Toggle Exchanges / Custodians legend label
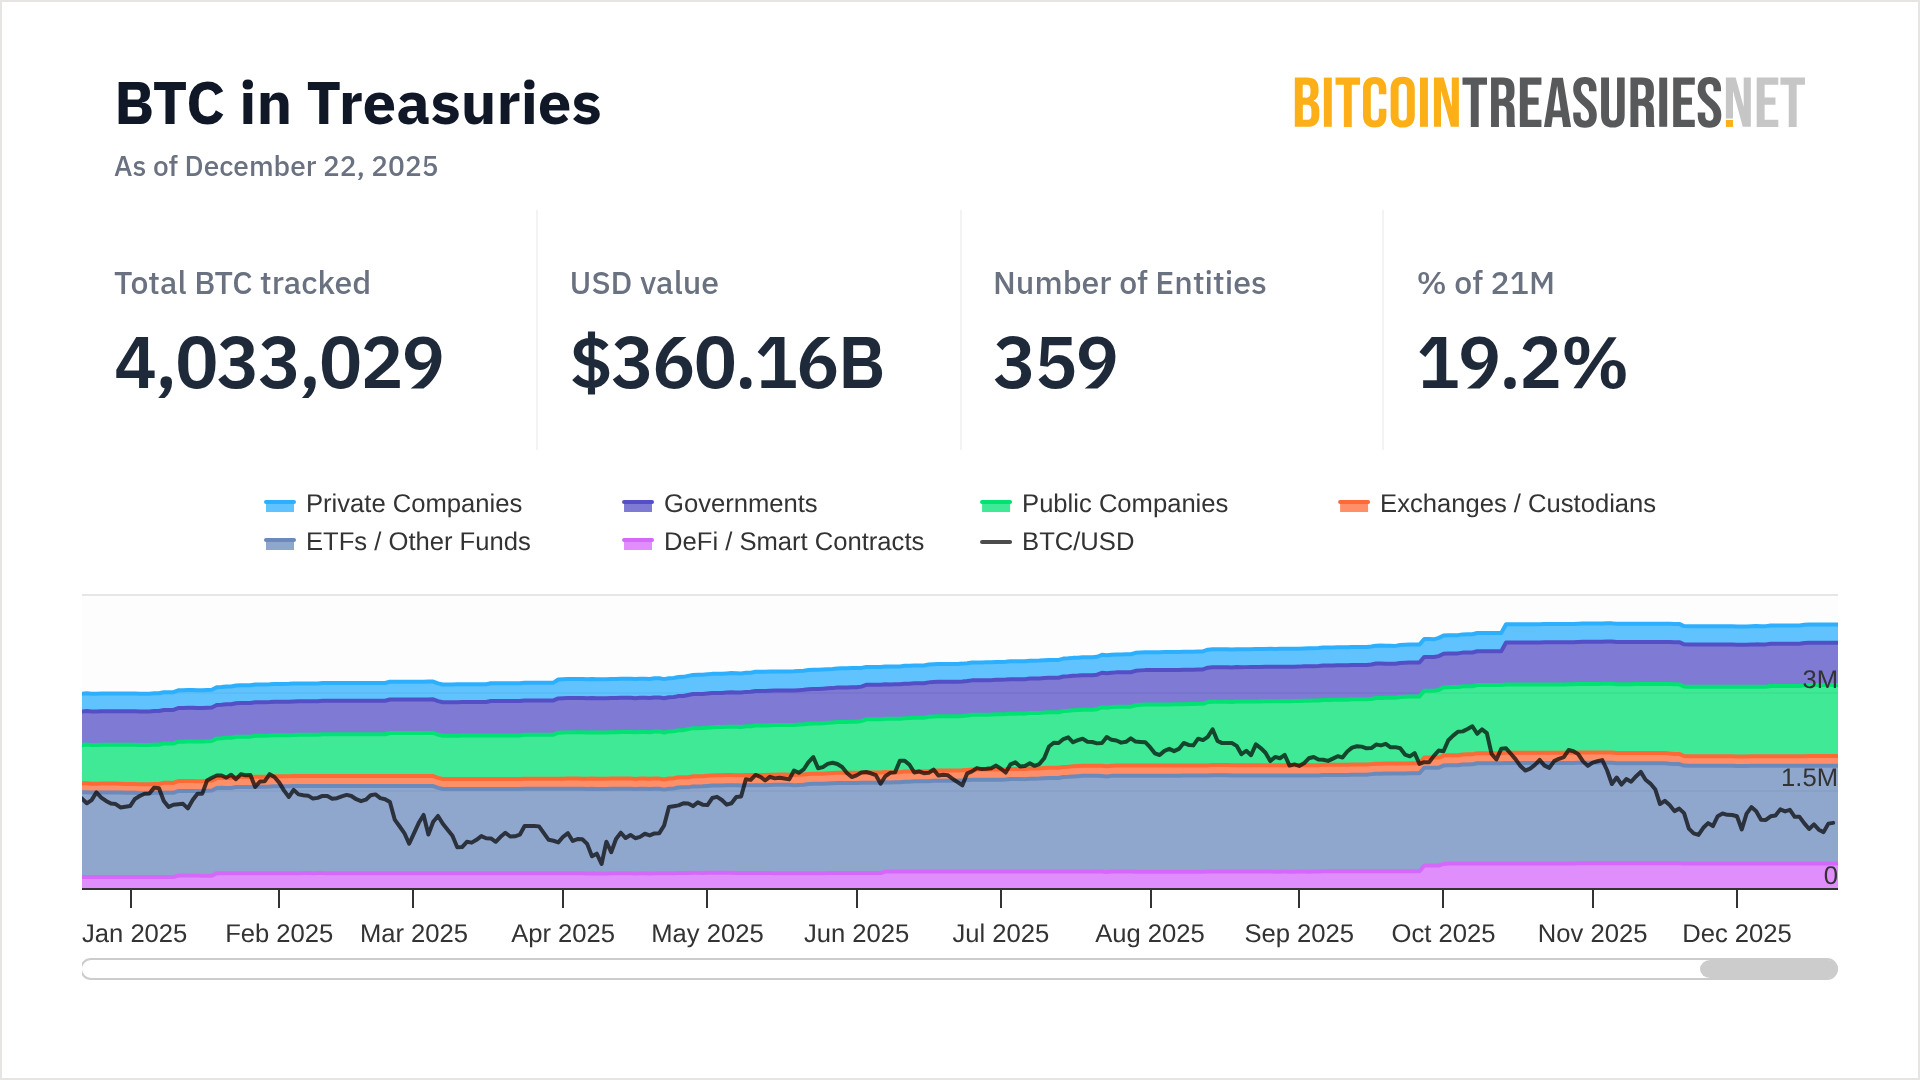Viewport: 1920px width, 1080px height. click(x=1517, y=504)
